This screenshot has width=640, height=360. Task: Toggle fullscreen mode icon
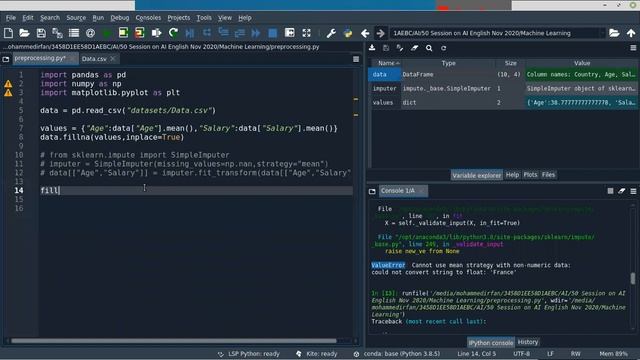tap(306, 33)
